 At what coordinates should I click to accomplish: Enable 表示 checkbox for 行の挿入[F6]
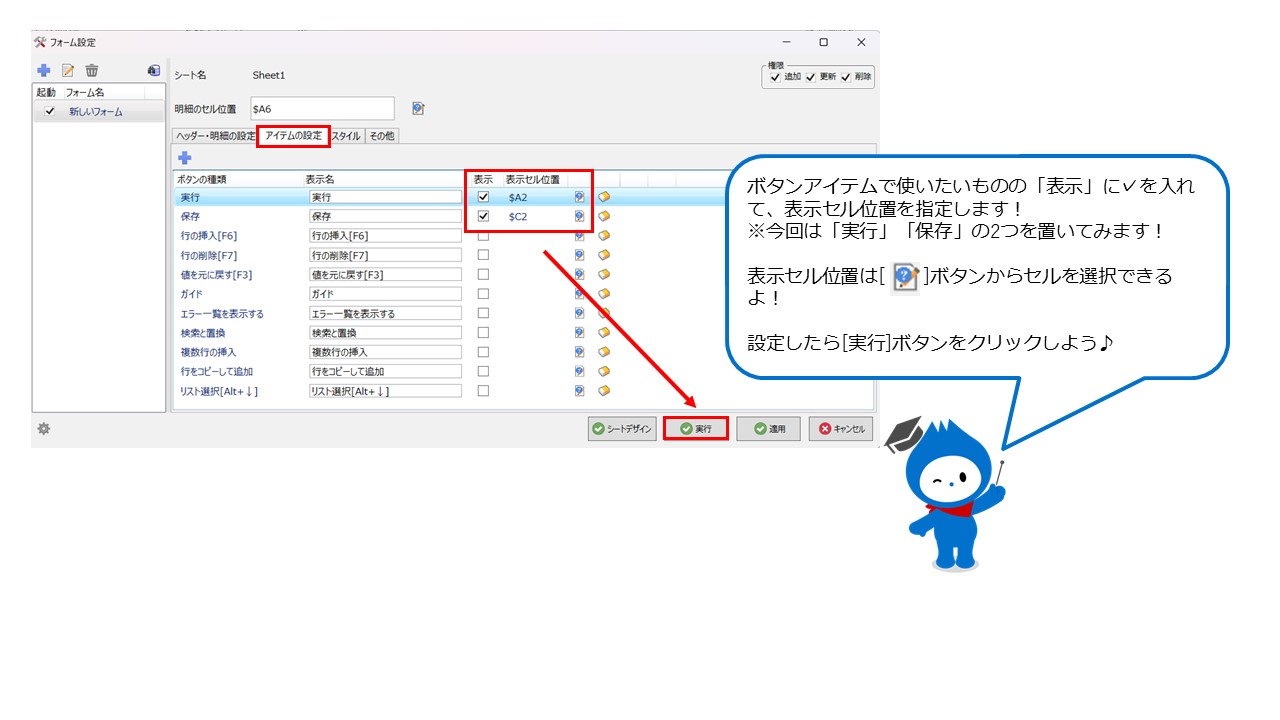coord(484,236)
